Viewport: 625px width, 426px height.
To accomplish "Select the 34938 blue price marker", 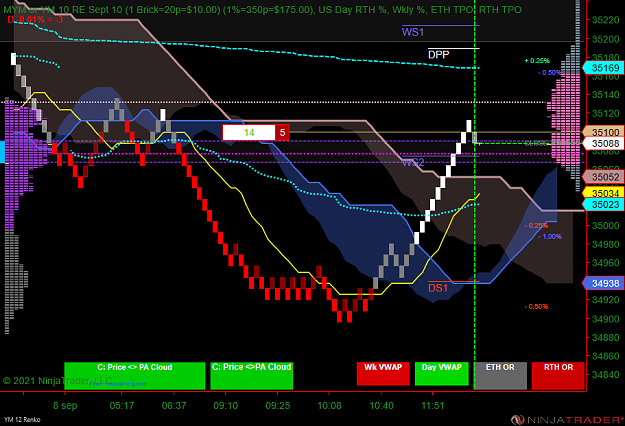I will (x=604, y=283).
